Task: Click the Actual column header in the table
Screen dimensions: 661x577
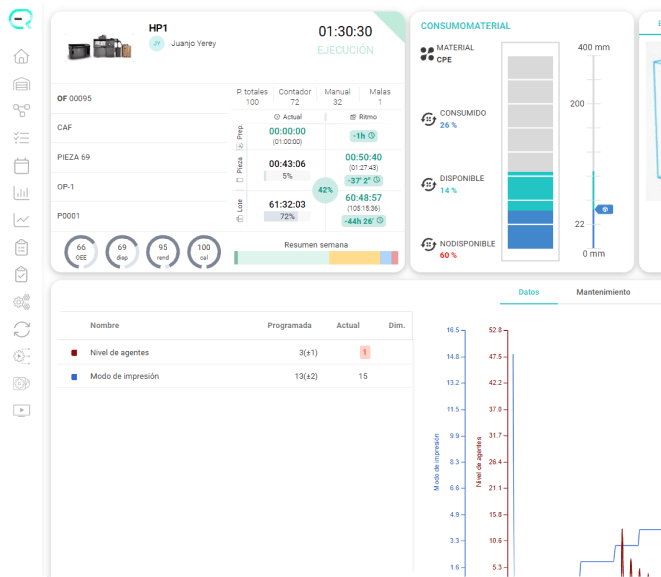Action: (348, 325)
